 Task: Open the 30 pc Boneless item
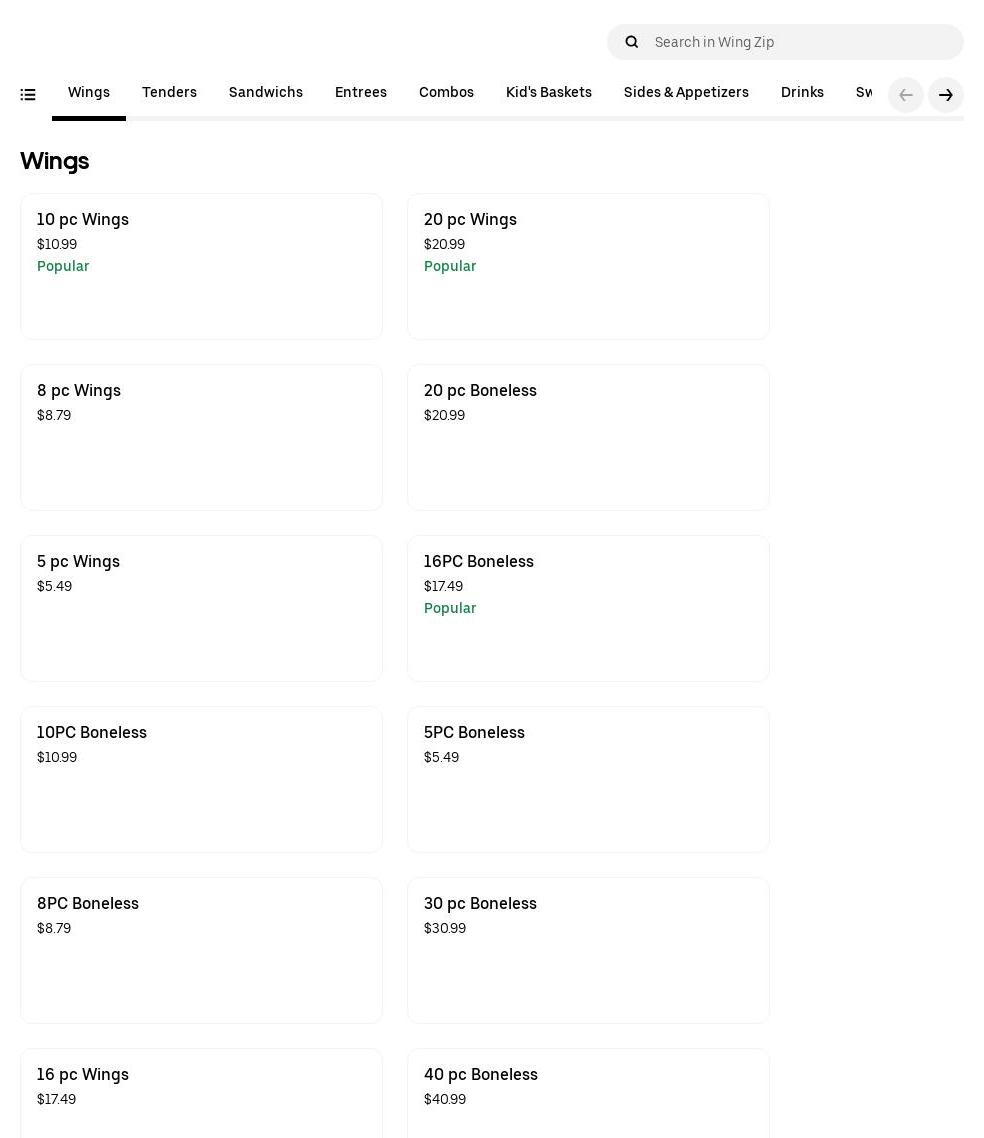(588, 950)
